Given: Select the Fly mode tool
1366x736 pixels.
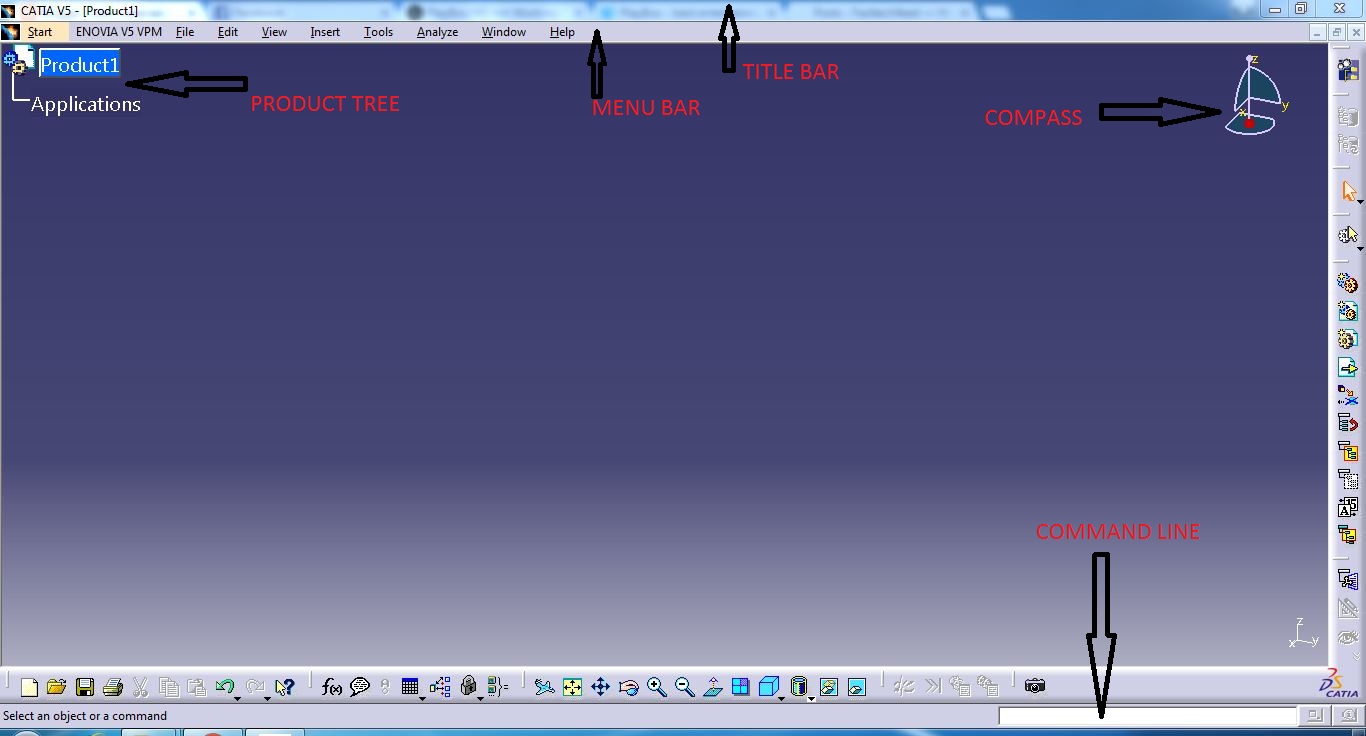Looking at the screenshot, I should [543, 687].
